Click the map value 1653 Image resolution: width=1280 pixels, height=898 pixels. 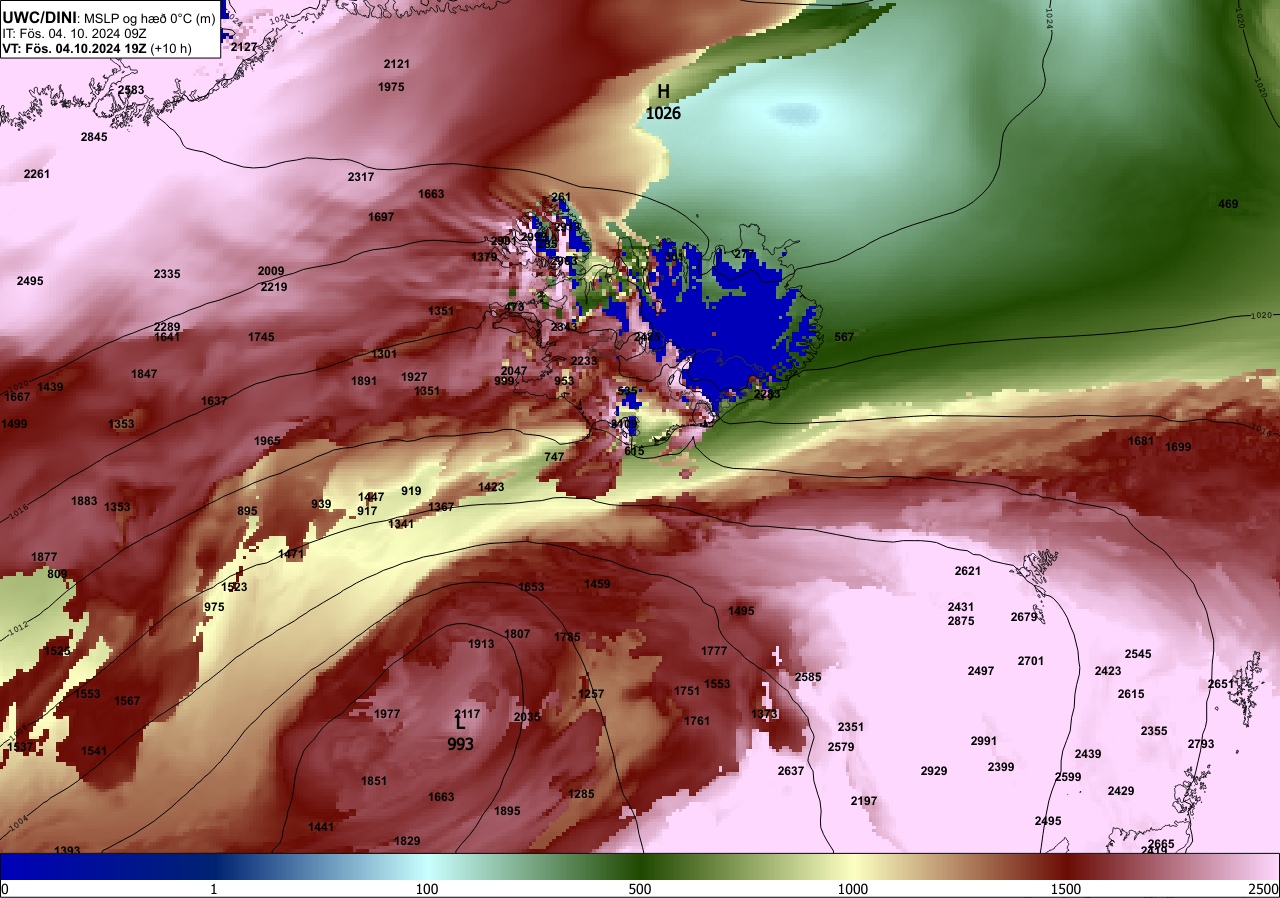[x=531, y=587]
